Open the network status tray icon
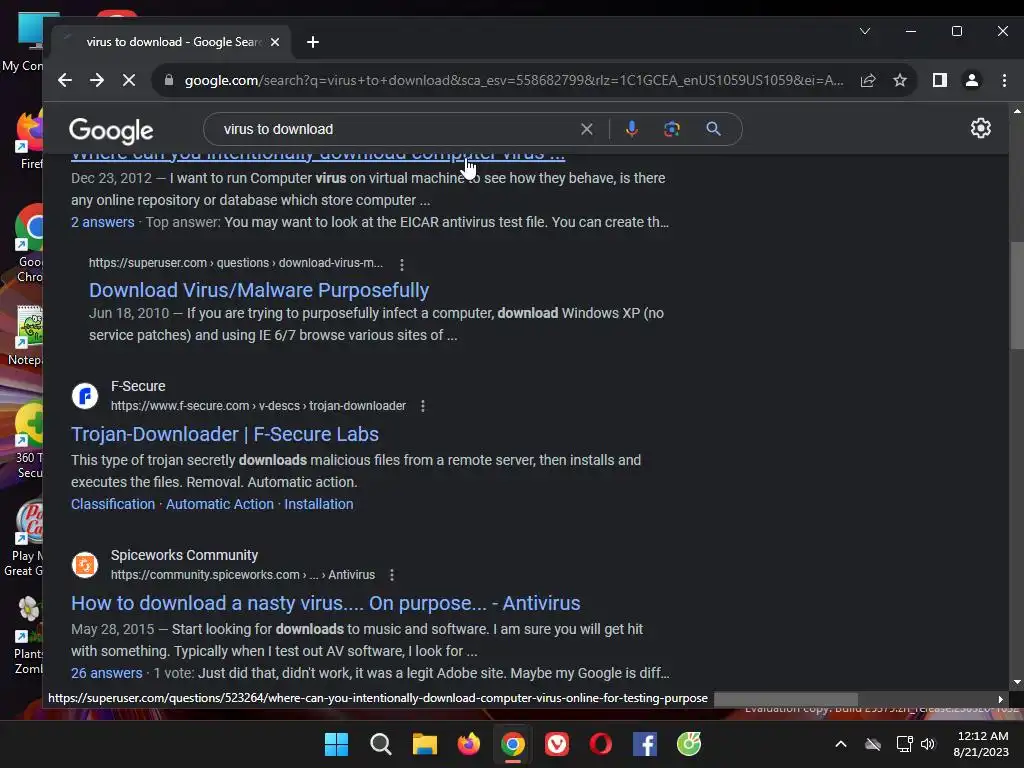This screenshot has width=1024, height=768. [x=904, y=744]
